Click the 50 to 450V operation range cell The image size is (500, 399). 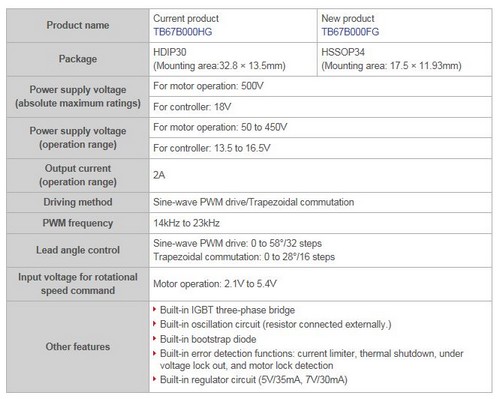pyautogui.click(x=320, y=128)
